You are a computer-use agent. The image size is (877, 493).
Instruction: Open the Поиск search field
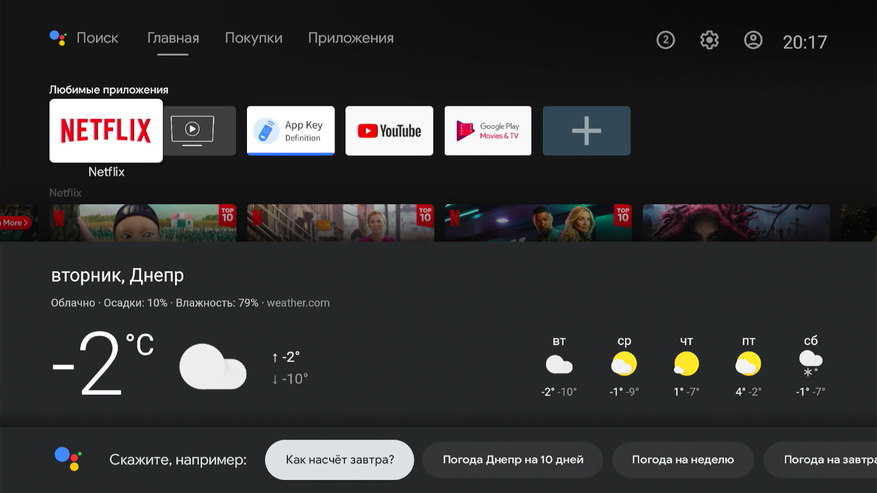(x=97, y=38)
